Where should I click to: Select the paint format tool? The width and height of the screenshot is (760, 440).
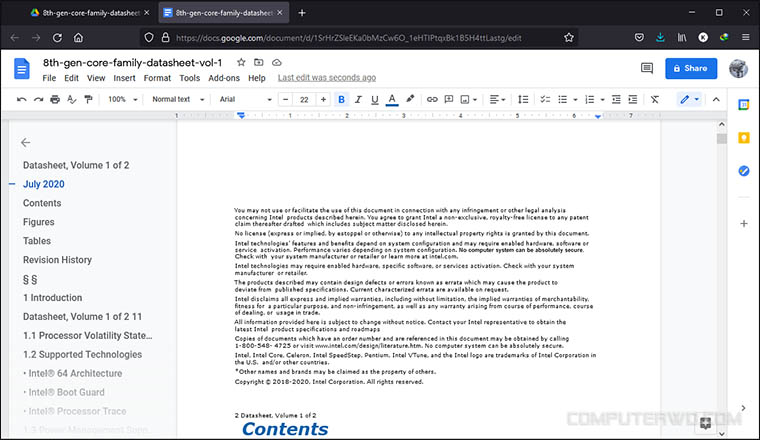pyautogui.click(x=88, y=99)
